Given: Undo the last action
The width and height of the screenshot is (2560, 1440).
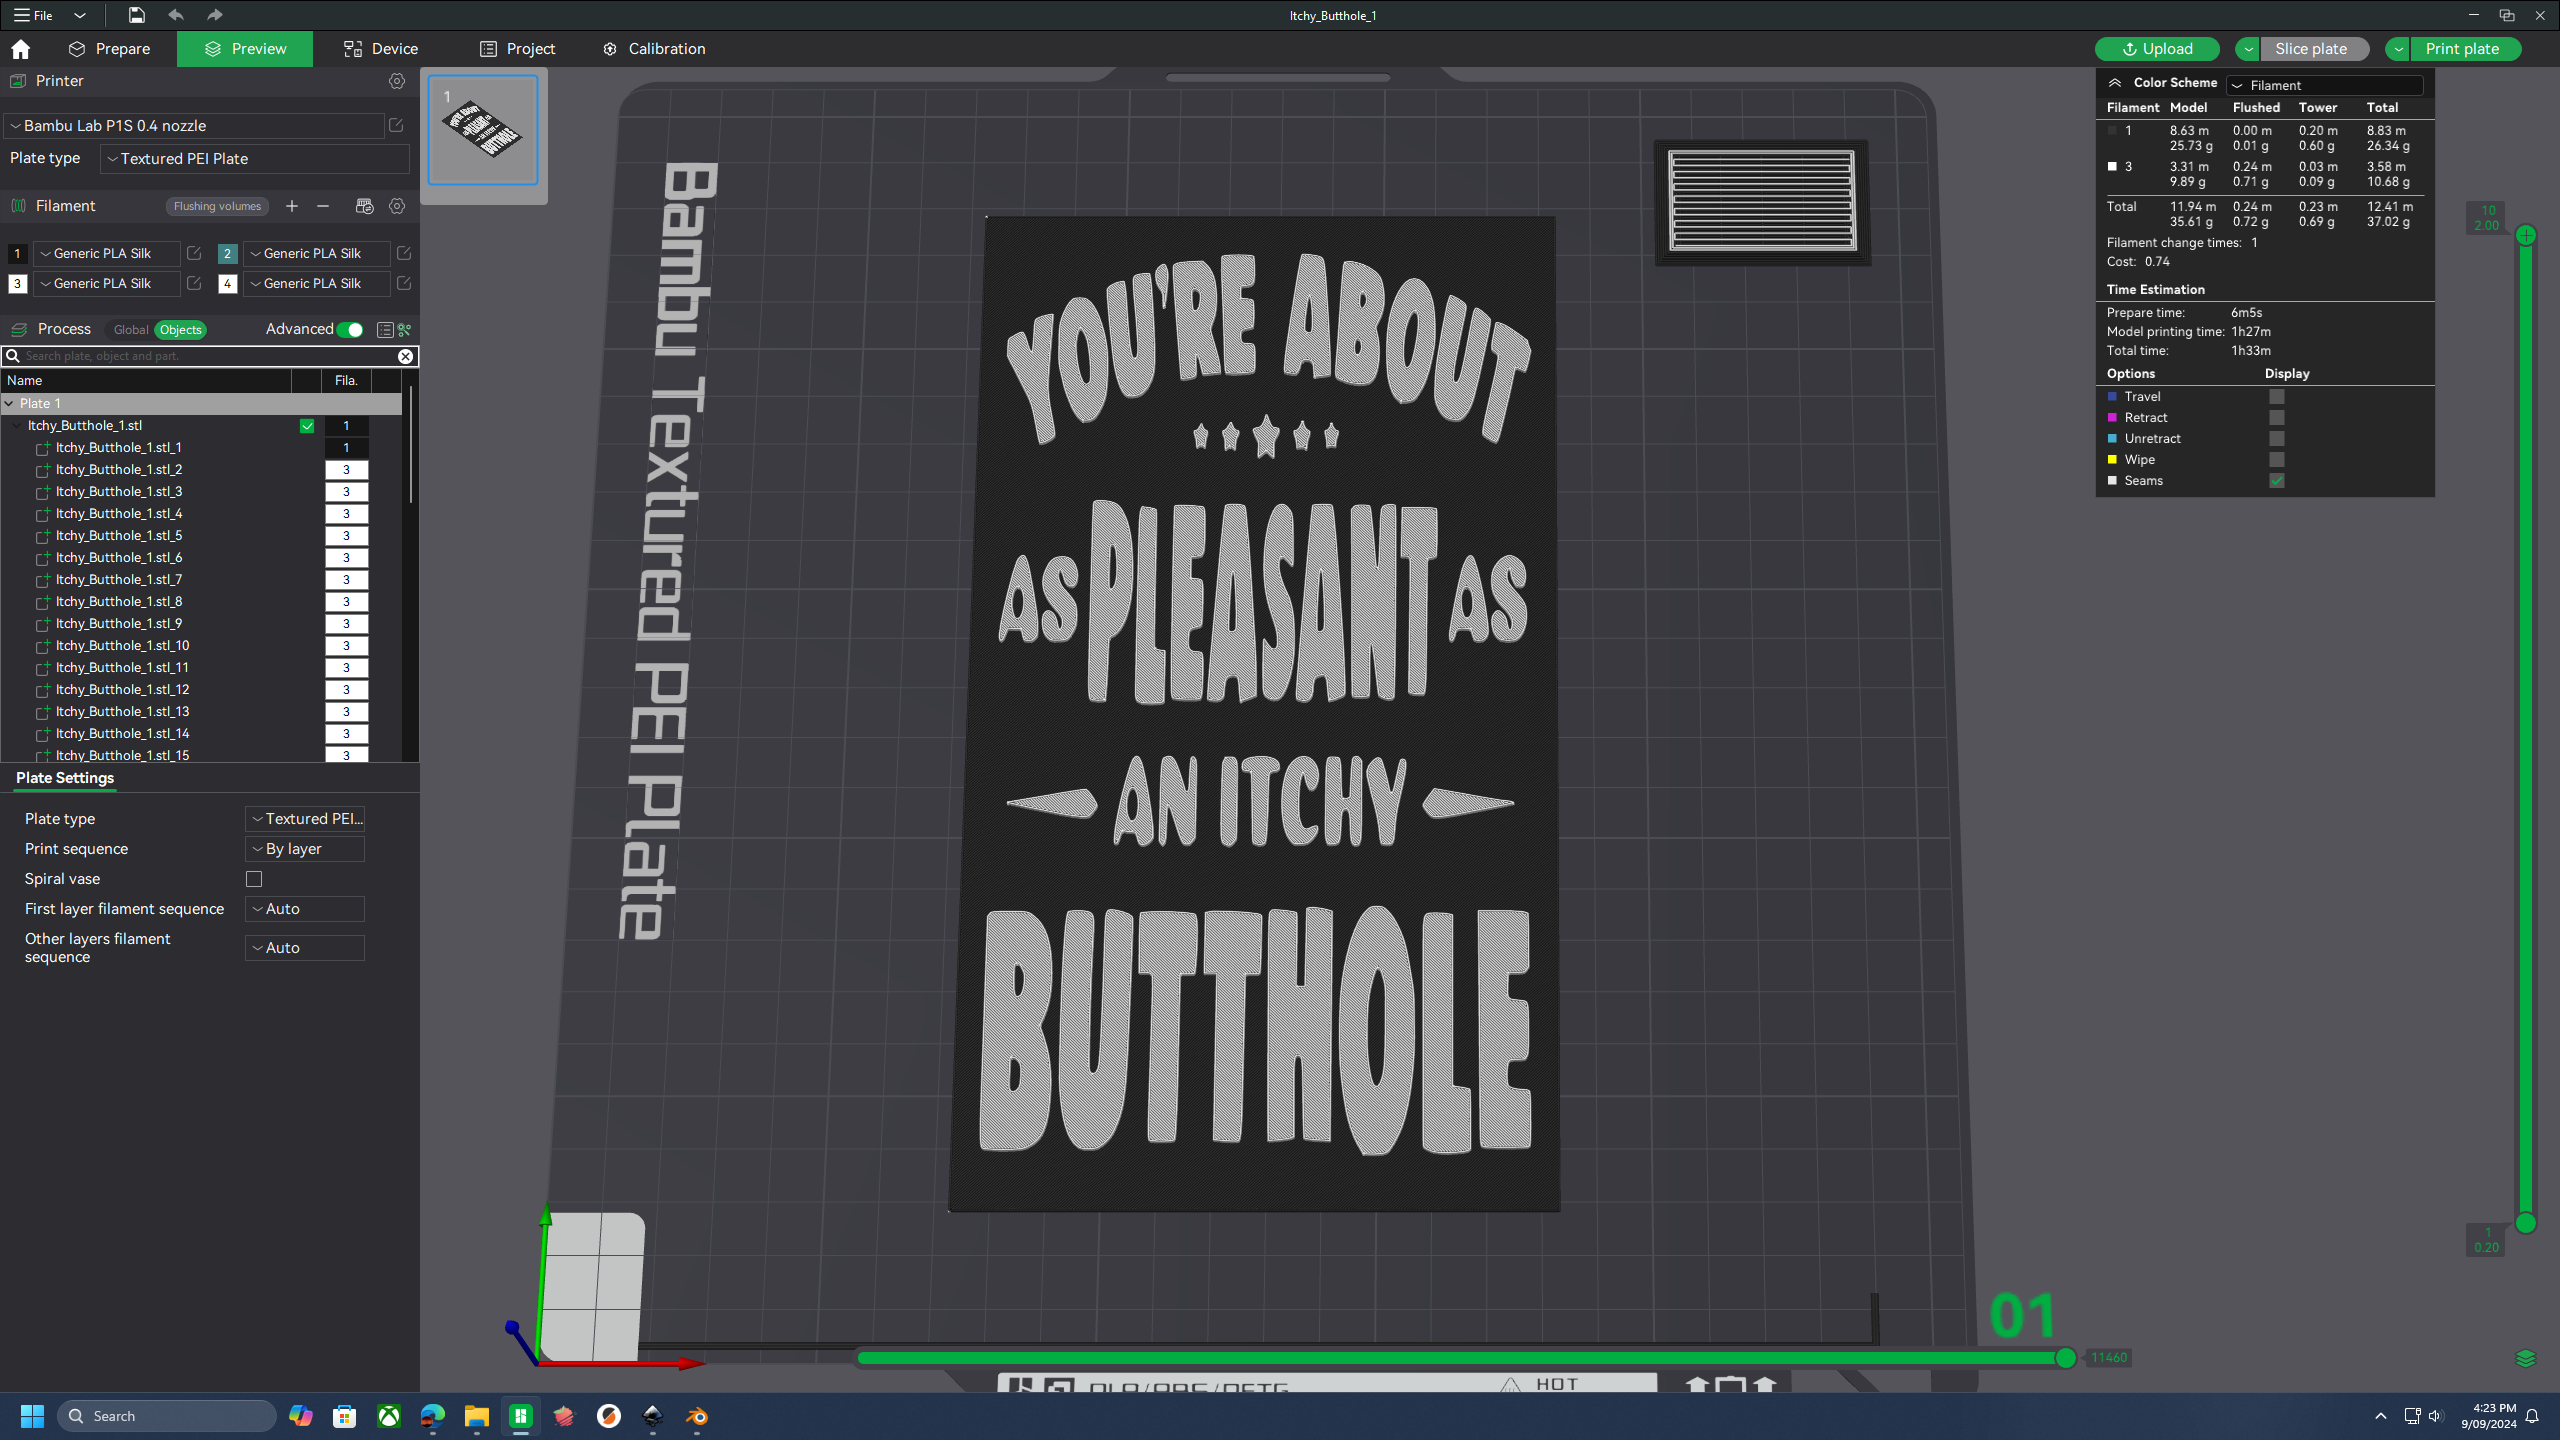Looking at the screenshot, I should [176, 15].
